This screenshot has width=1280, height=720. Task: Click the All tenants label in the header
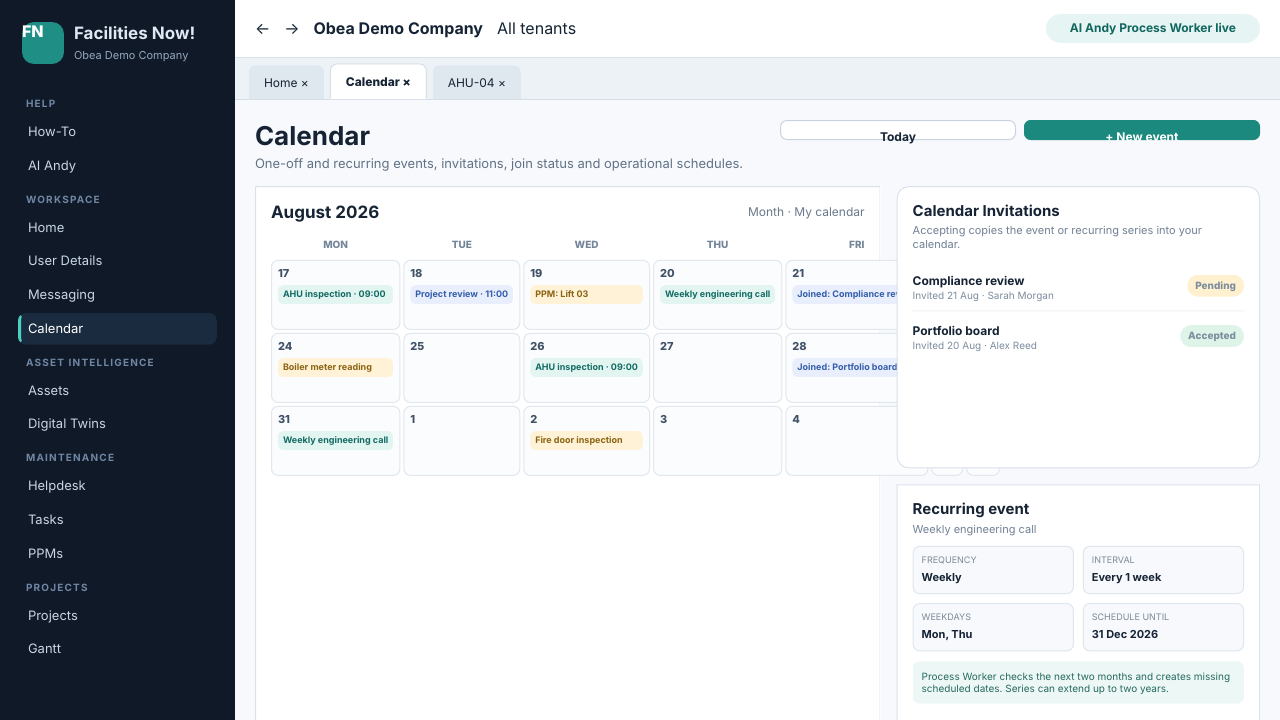536,29
